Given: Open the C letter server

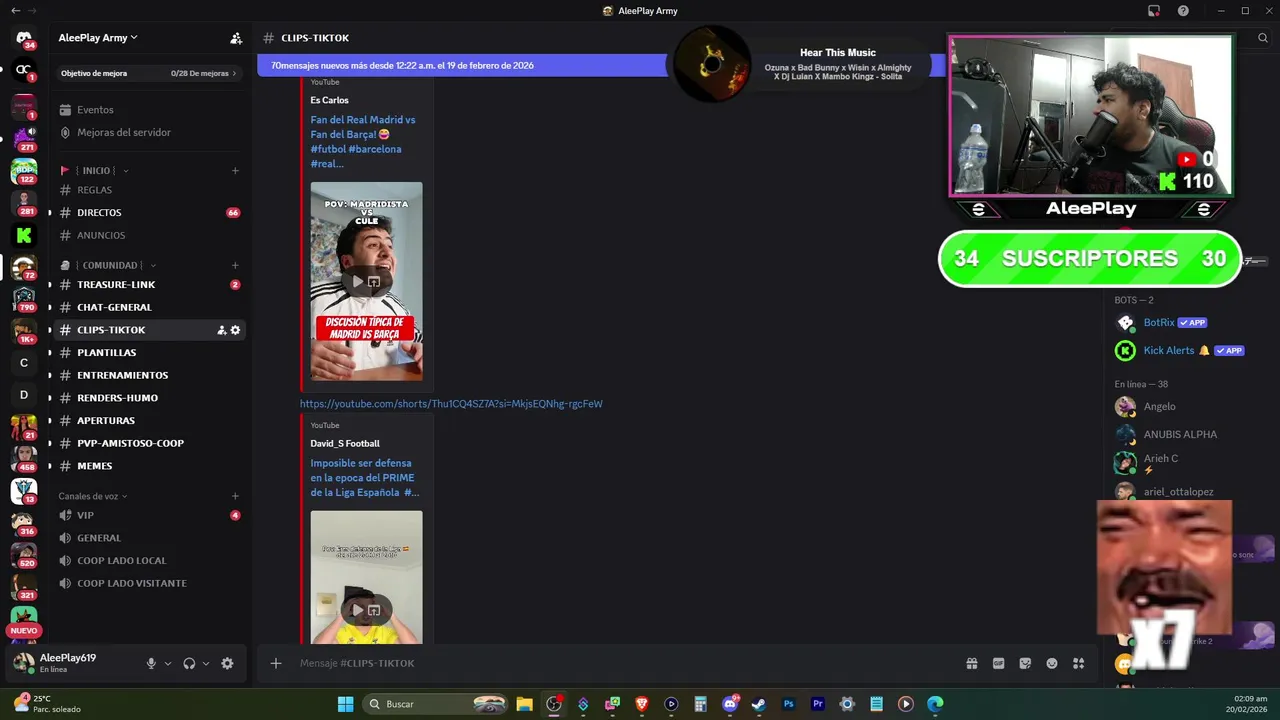Looking at the screenshot, I should click(x=24, y=363).
